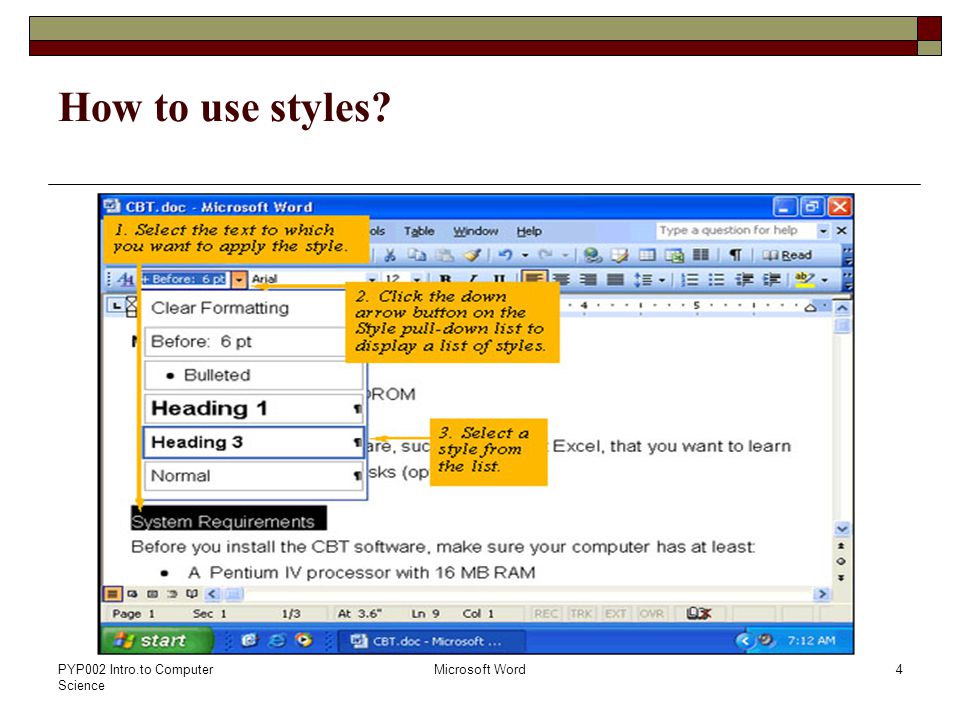The image size is (960, 720).
Task: Open the Redo history dropdown arrow
Action: 565,255
